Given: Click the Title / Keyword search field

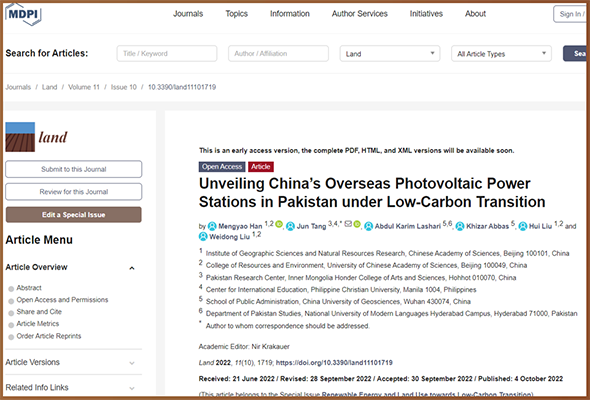Looking at the screenshot, I should coord(167,53).
